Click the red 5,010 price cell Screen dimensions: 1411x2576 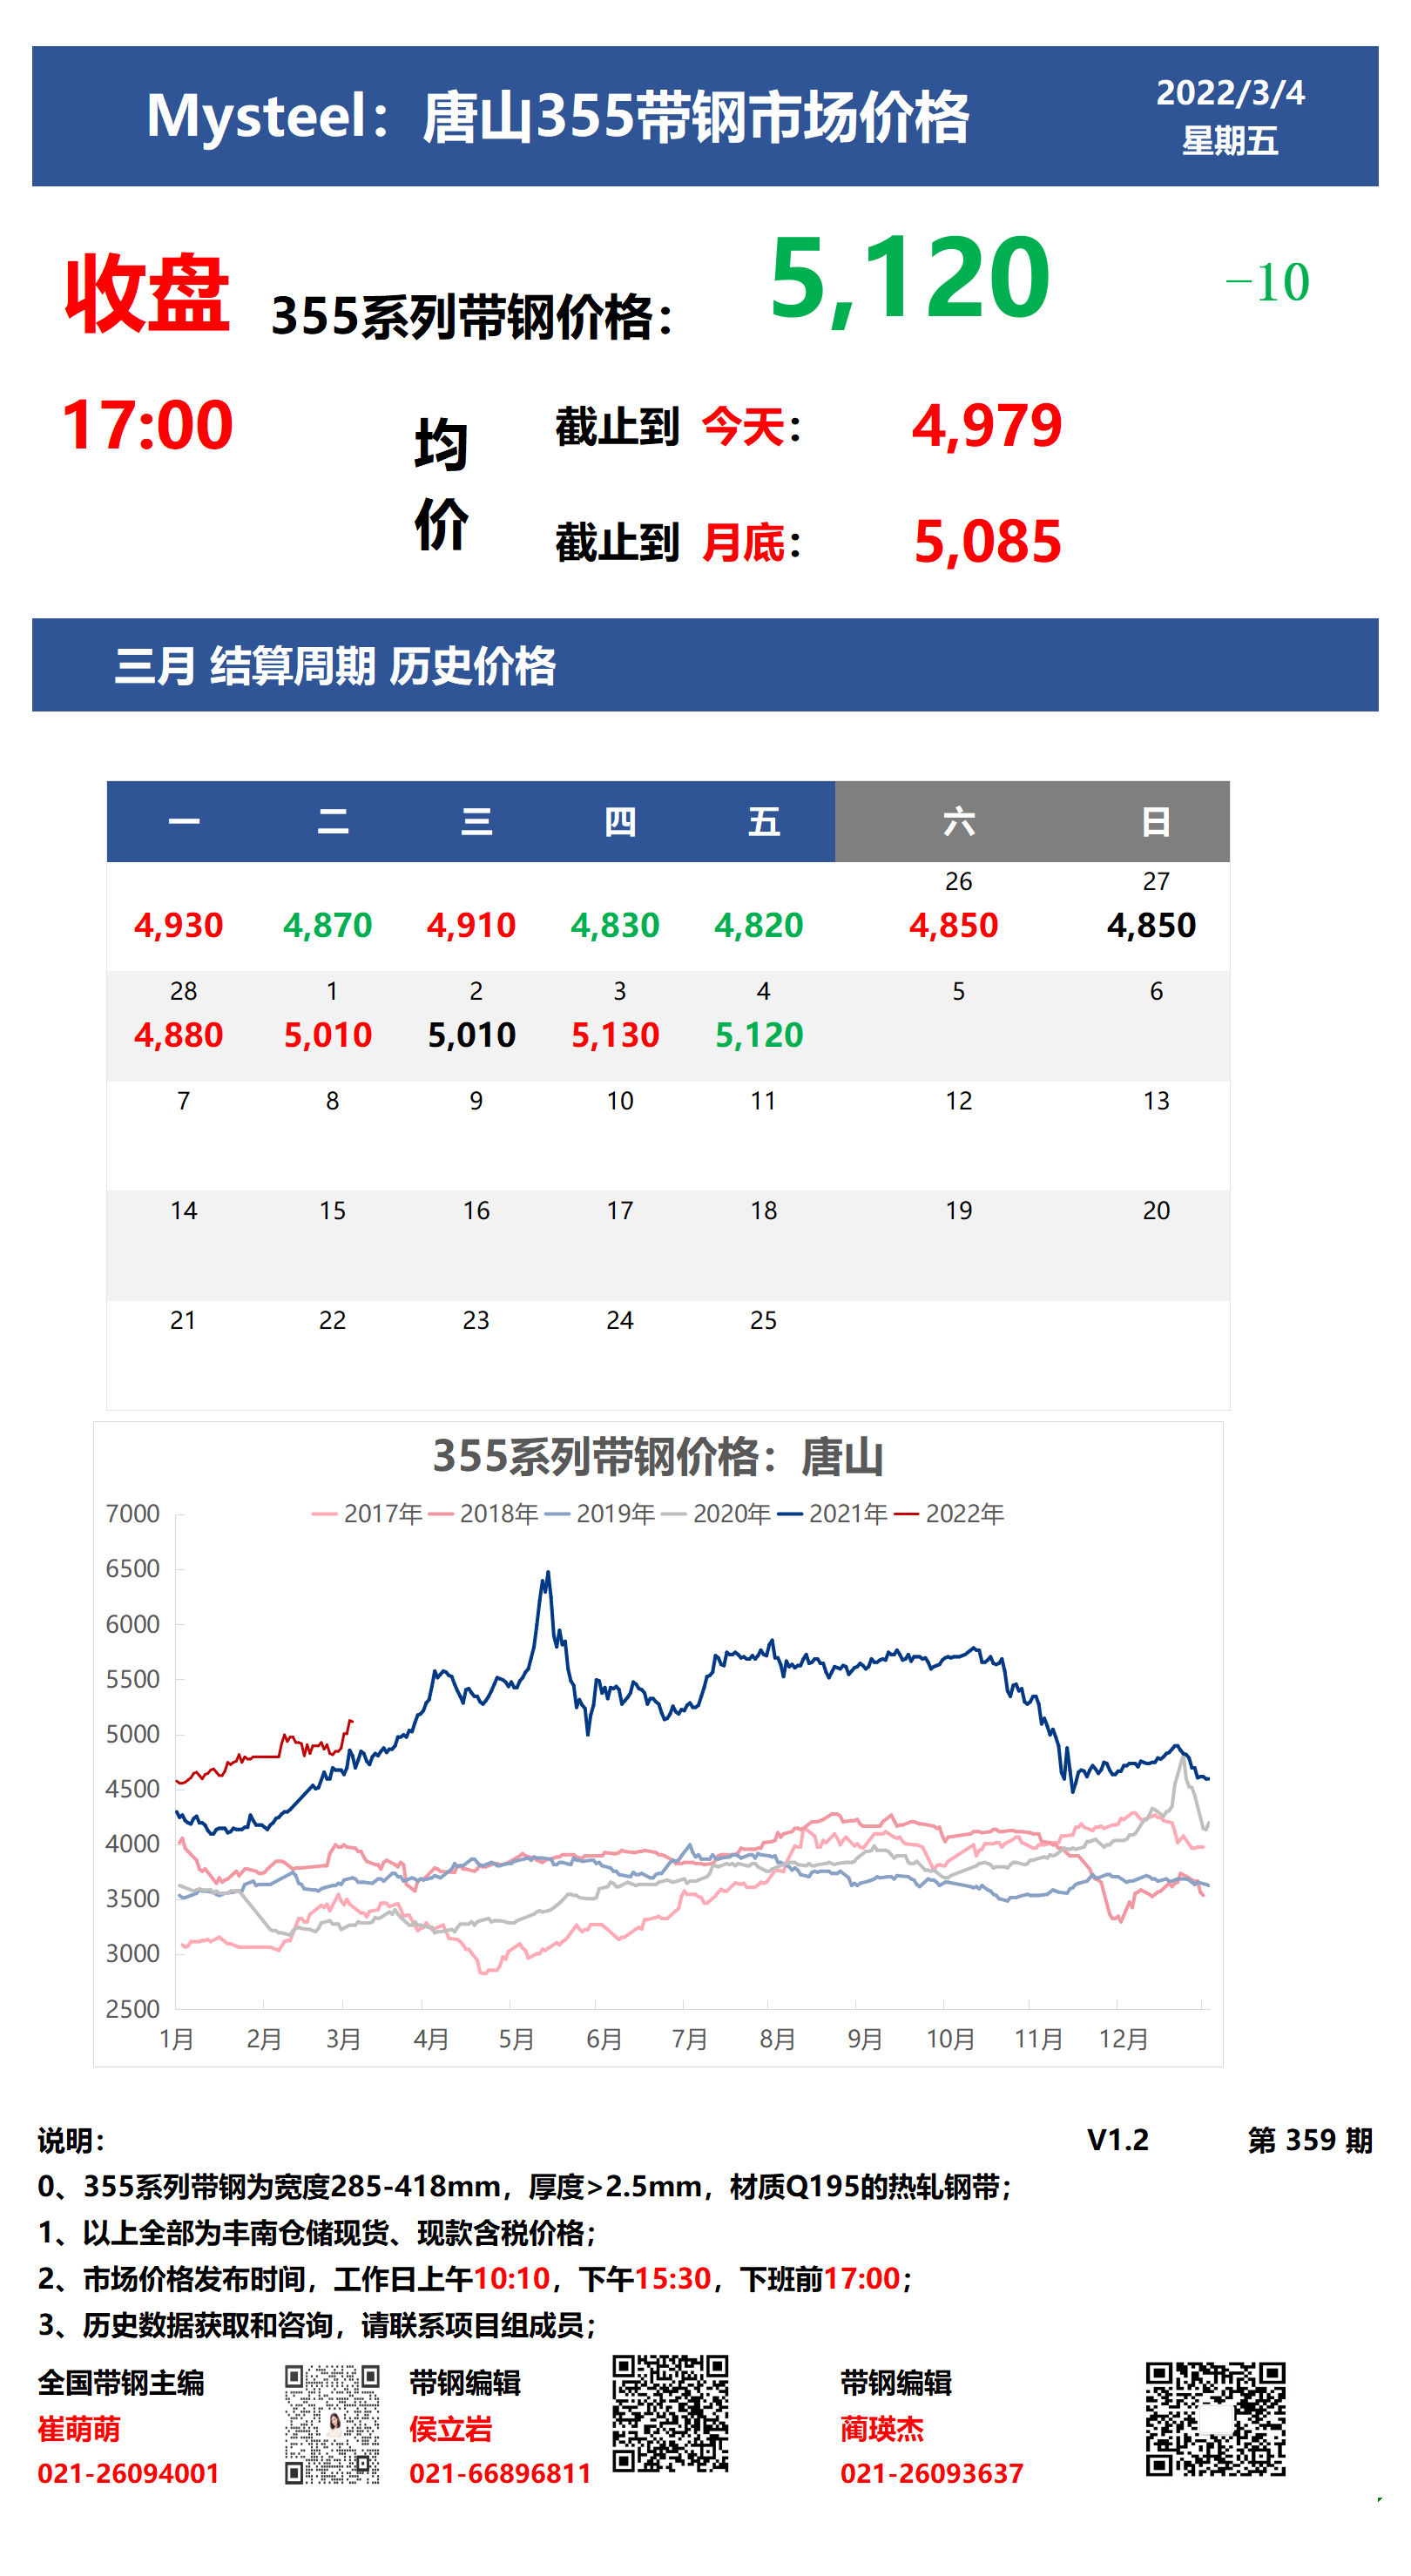coord(328,1036)
